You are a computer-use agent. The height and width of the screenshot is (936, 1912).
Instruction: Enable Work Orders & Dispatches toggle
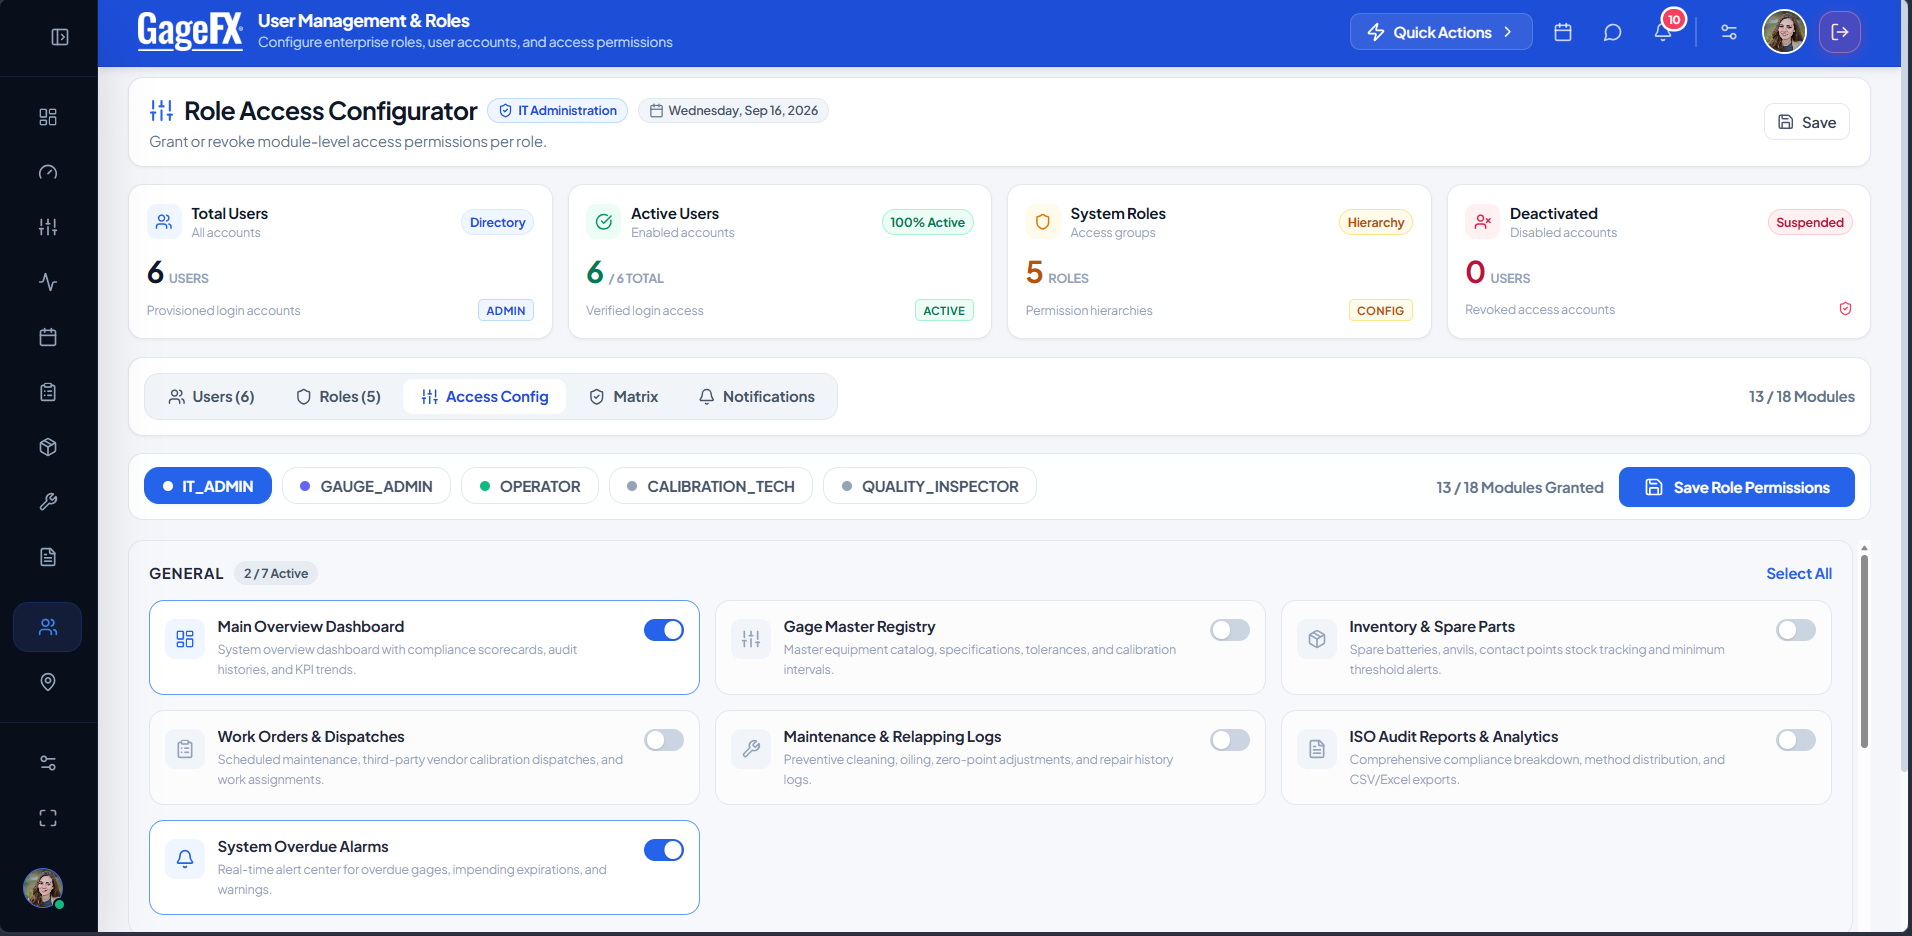coord(664,740)
